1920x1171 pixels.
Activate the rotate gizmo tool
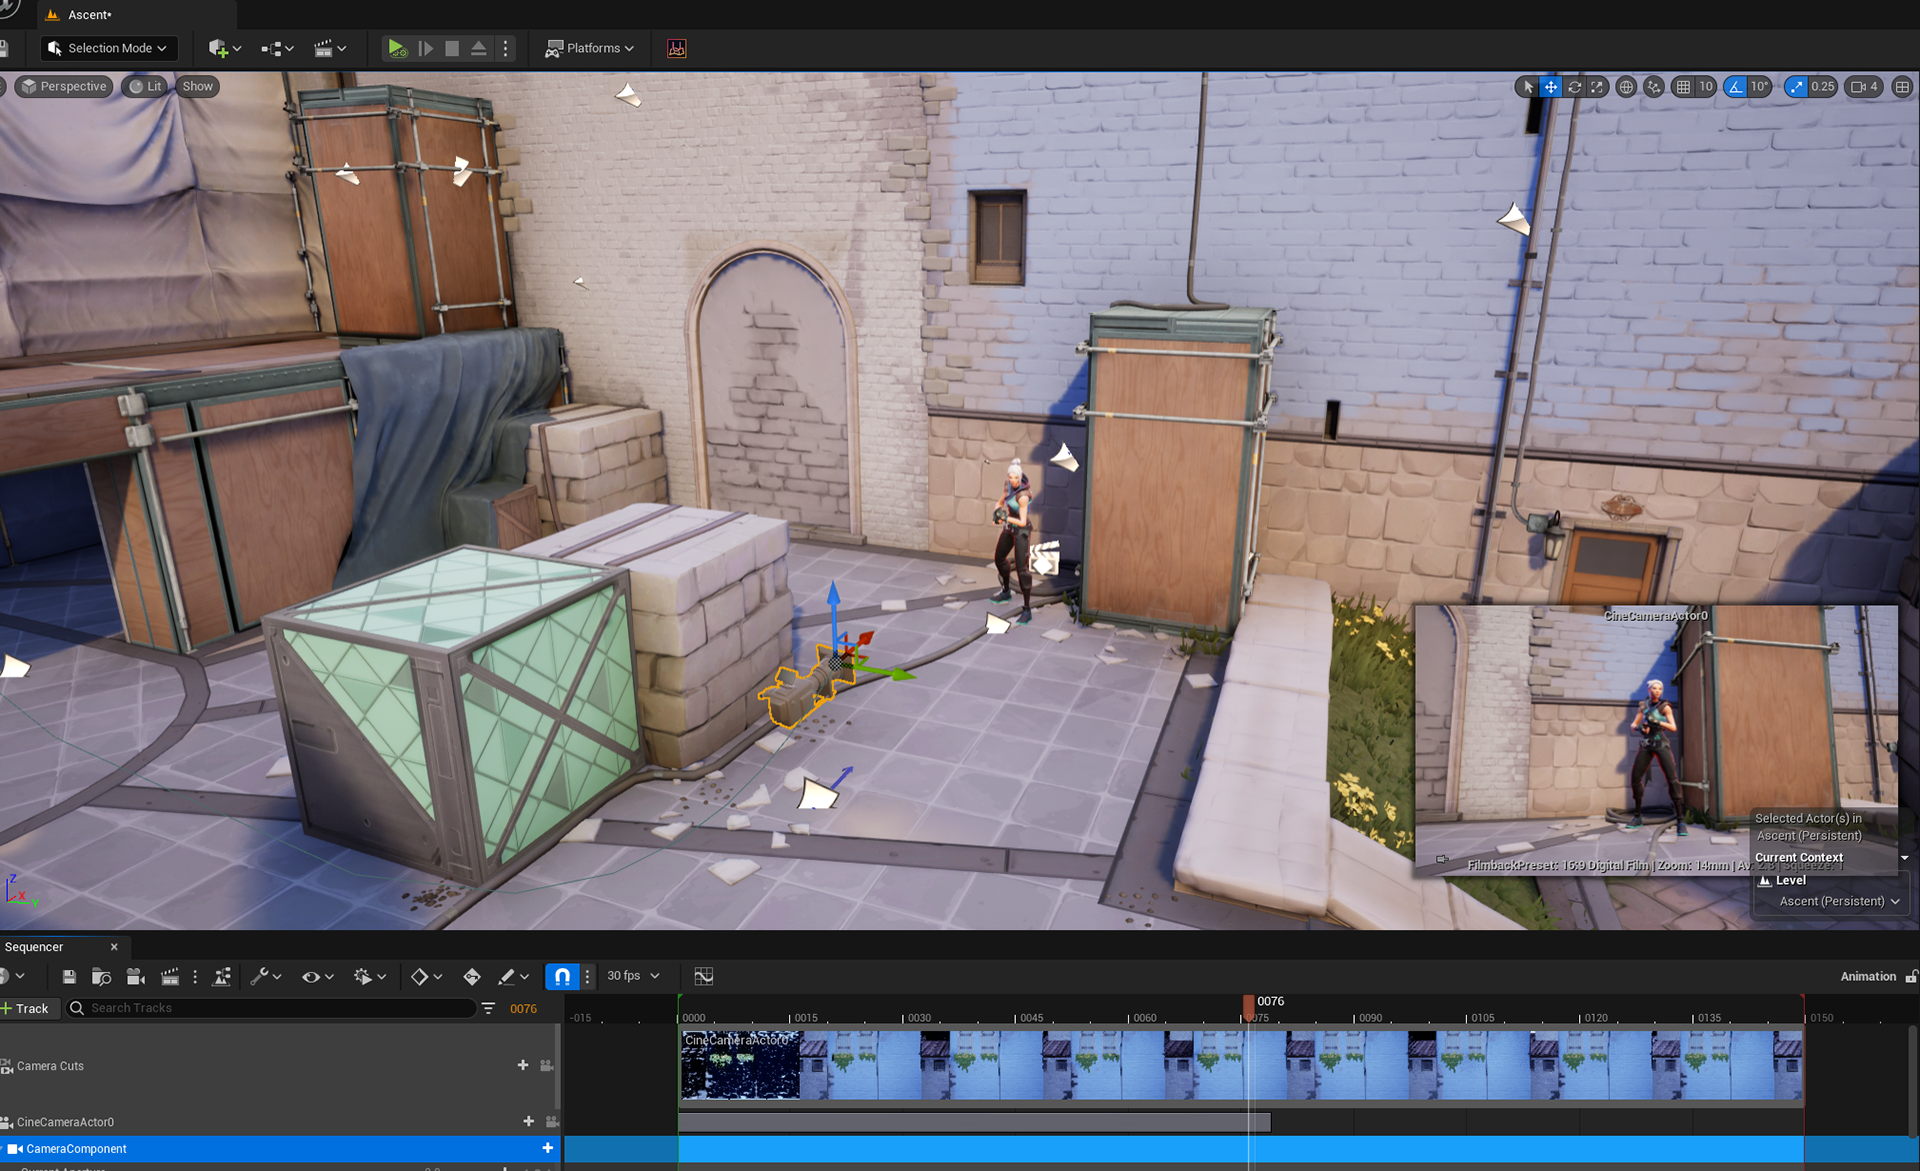coord(1574,87)
